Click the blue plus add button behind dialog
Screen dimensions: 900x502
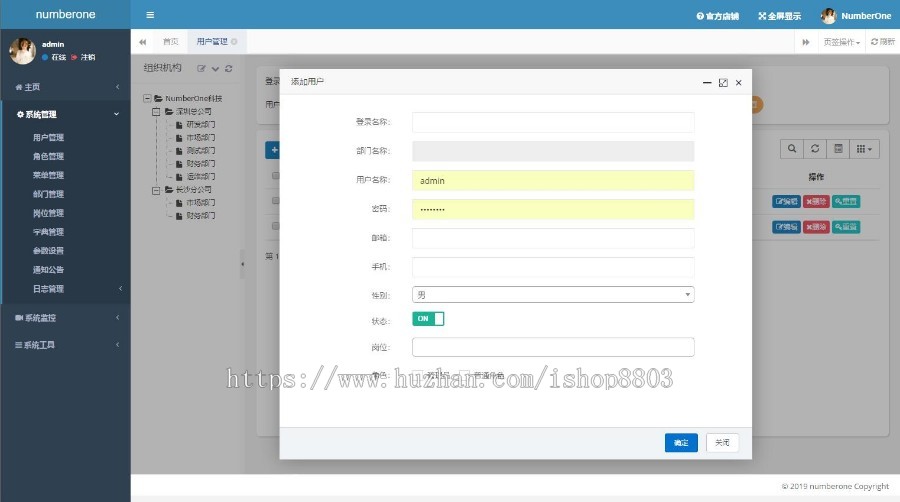click(x=273, y=150)
